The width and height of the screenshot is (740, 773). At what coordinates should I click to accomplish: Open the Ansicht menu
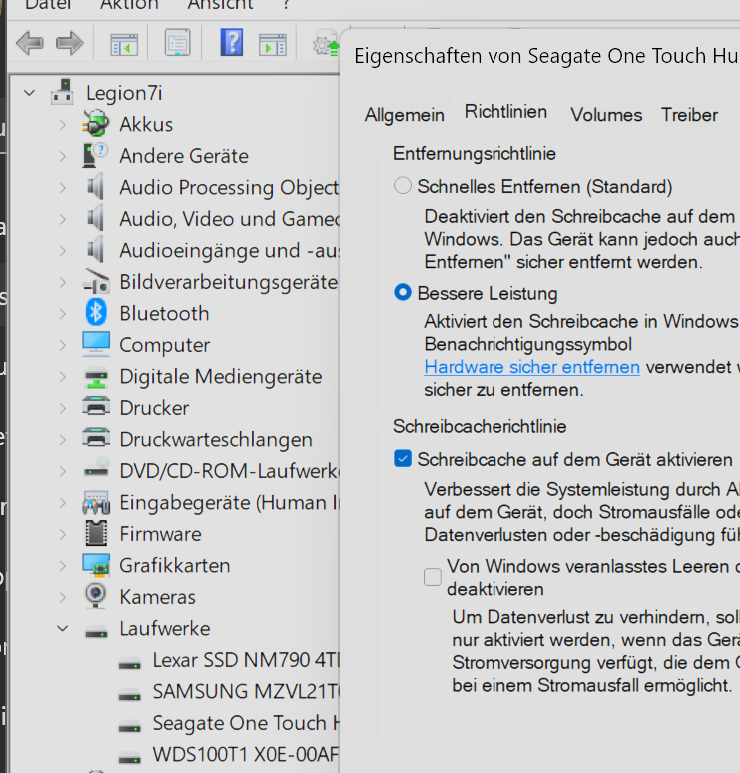(x=220, y=5)
